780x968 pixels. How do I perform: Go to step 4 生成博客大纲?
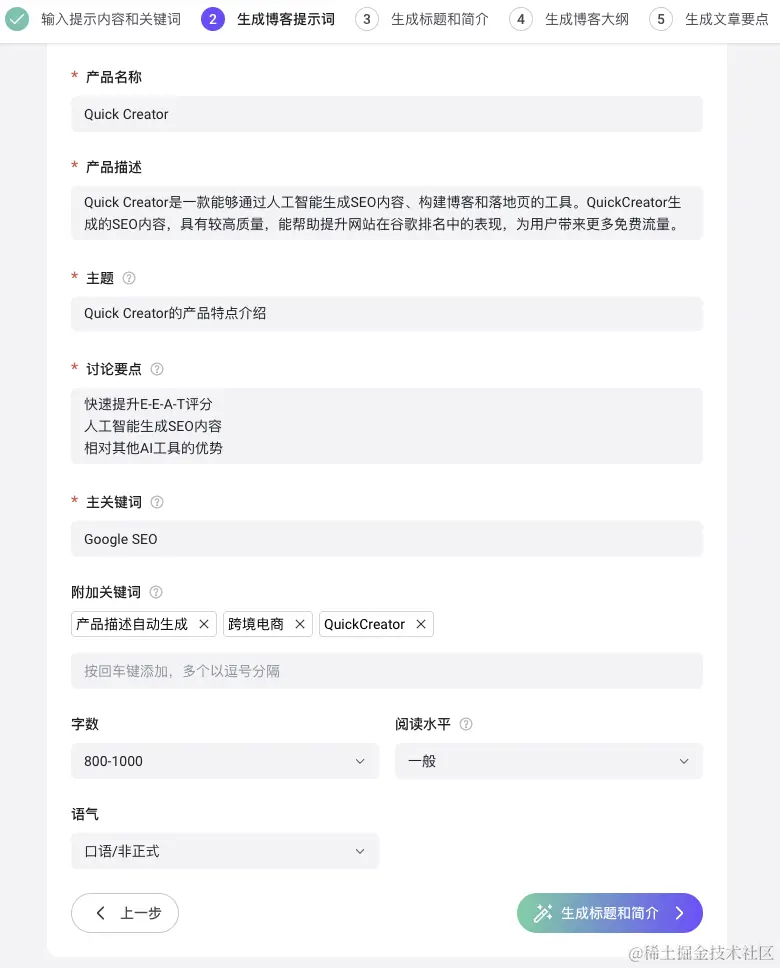pos(569,19)
